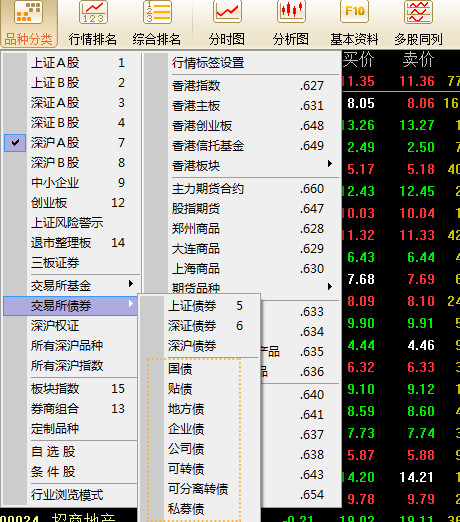Click the 8.05 buy price cell
The height and width of the screenshot is (522, 460).
coord(361,103)
